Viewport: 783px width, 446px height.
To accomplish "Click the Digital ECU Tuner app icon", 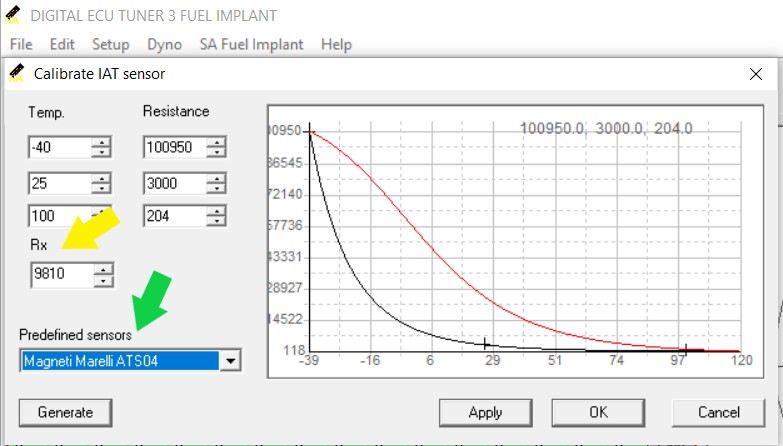I will [x=12, y=15].
